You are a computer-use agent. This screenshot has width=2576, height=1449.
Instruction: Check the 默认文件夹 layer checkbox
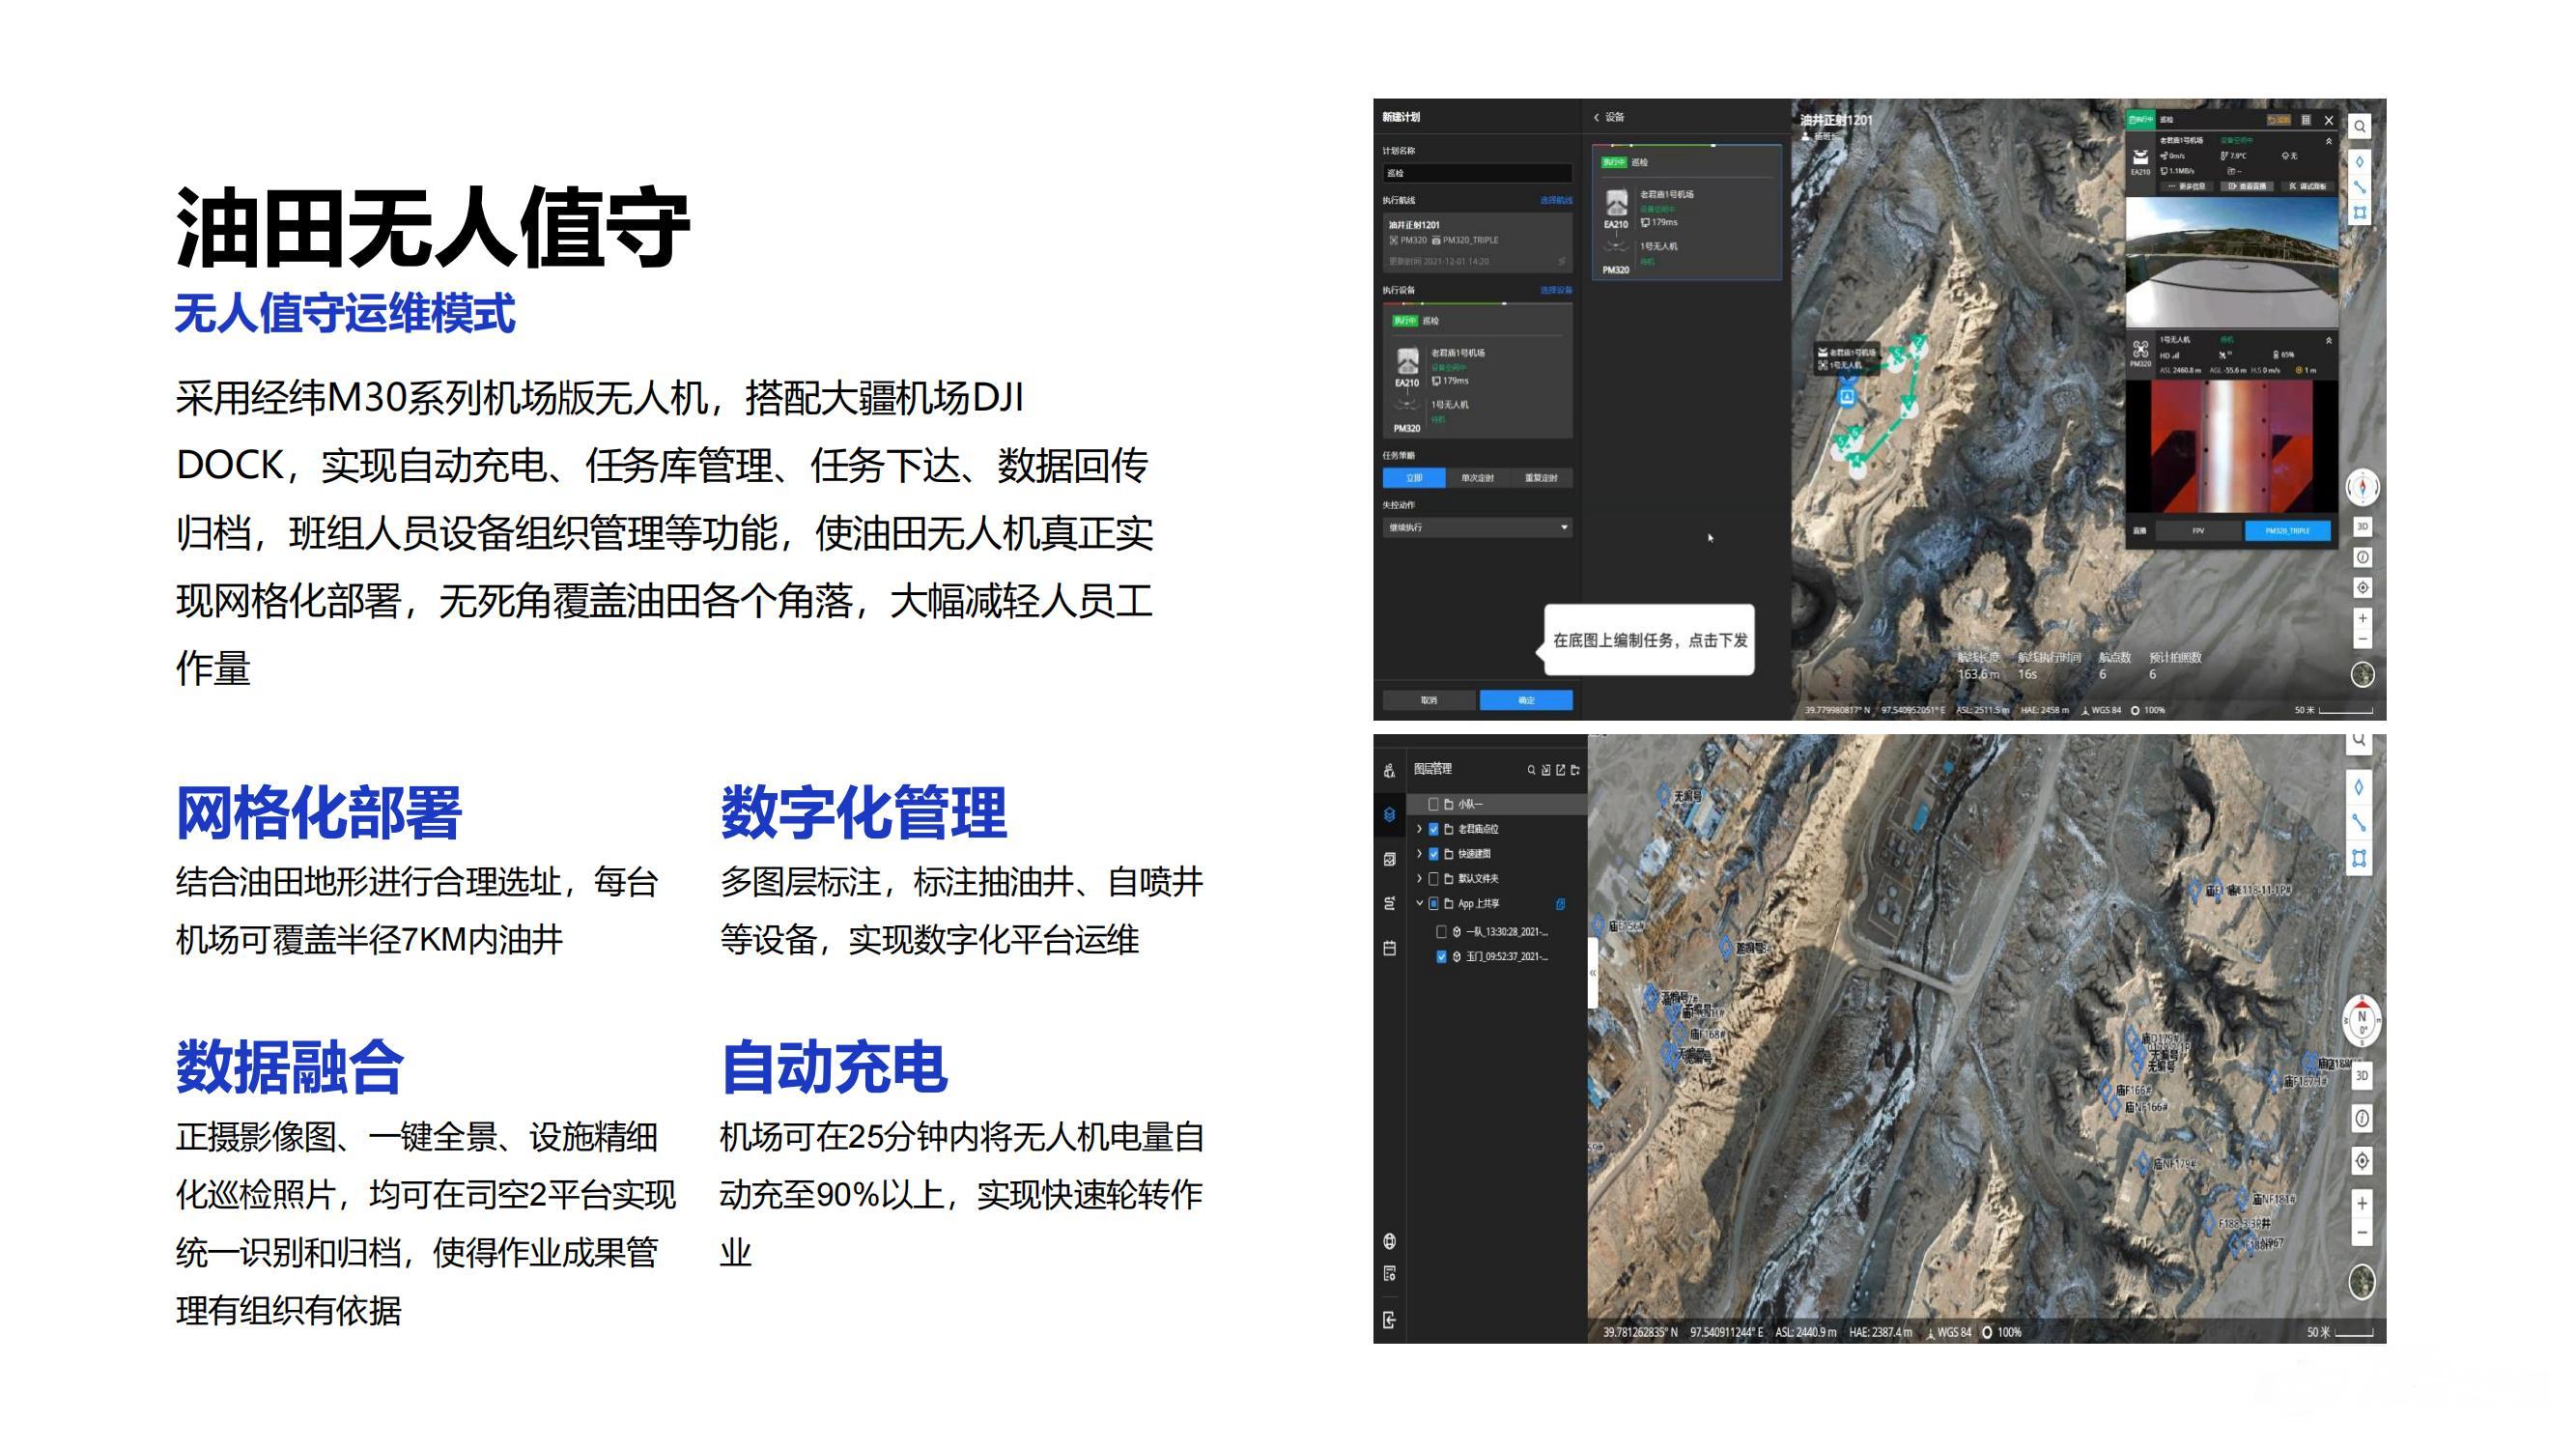coord(1434,879)
